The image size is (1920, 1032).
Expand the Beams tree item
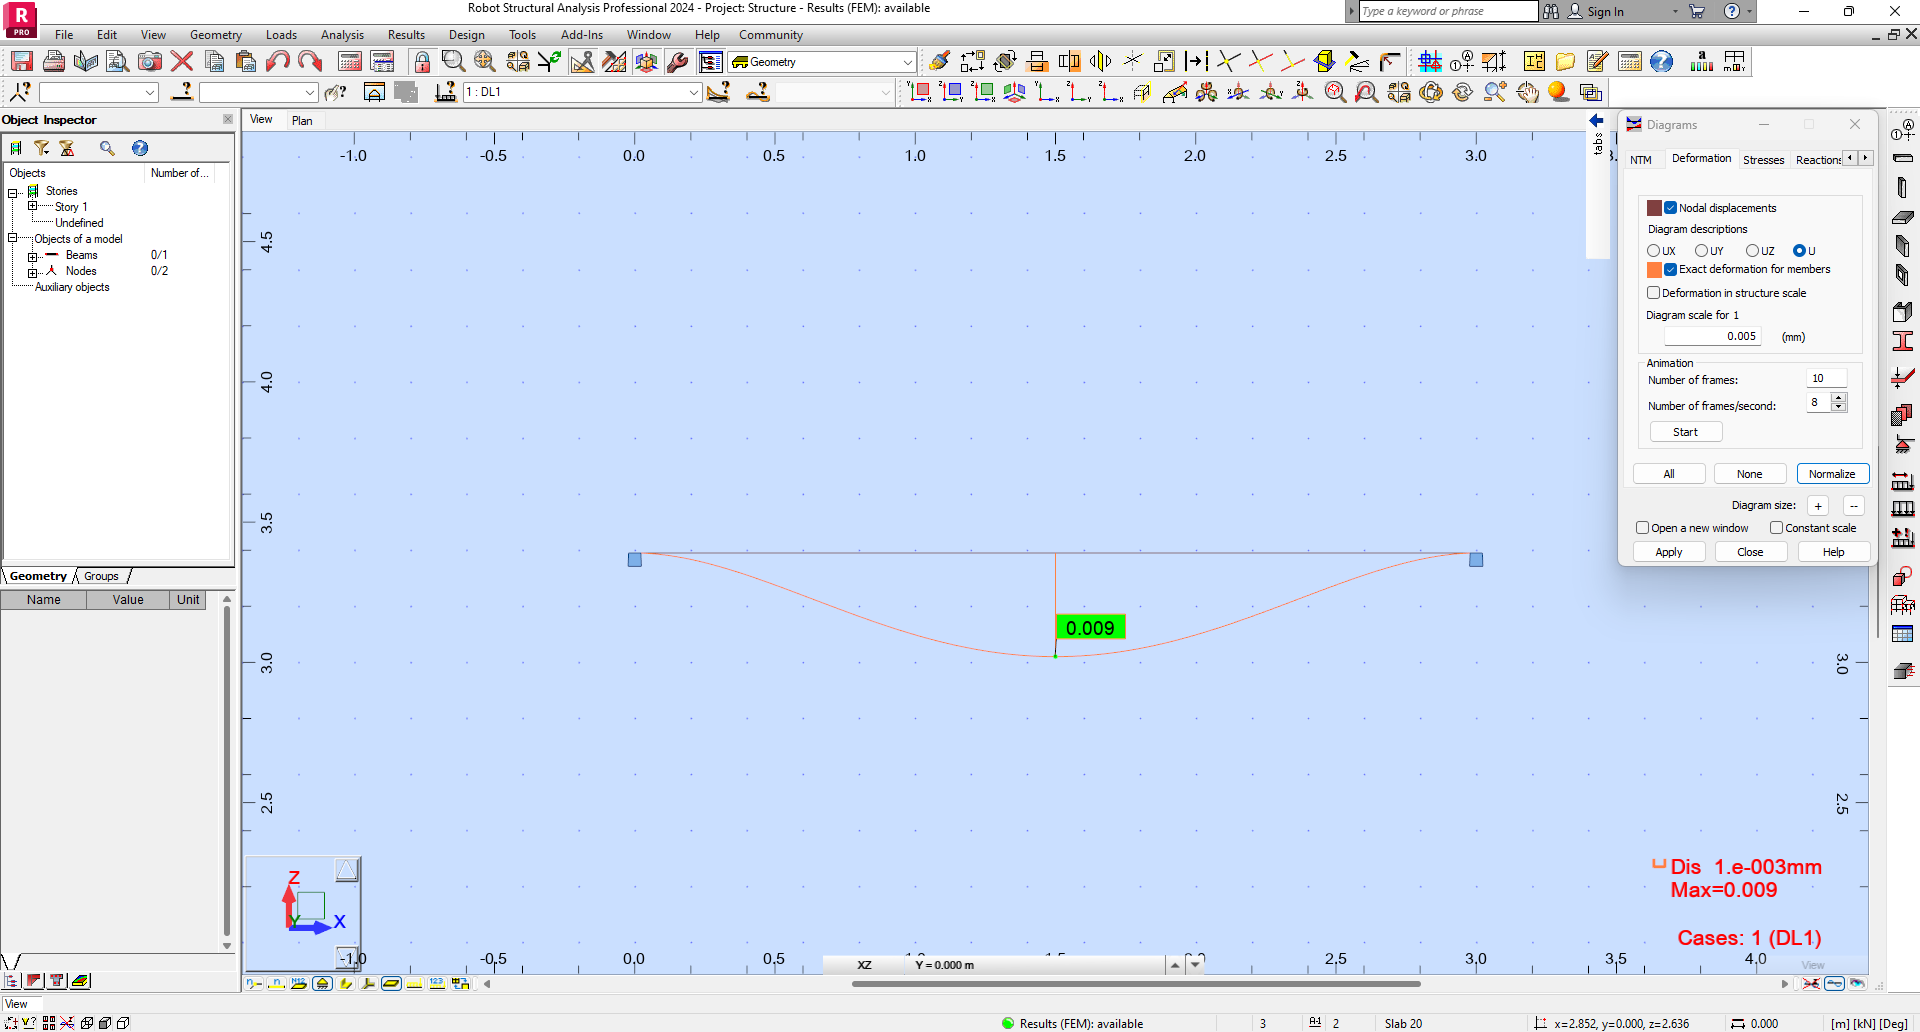click(31, 255)
